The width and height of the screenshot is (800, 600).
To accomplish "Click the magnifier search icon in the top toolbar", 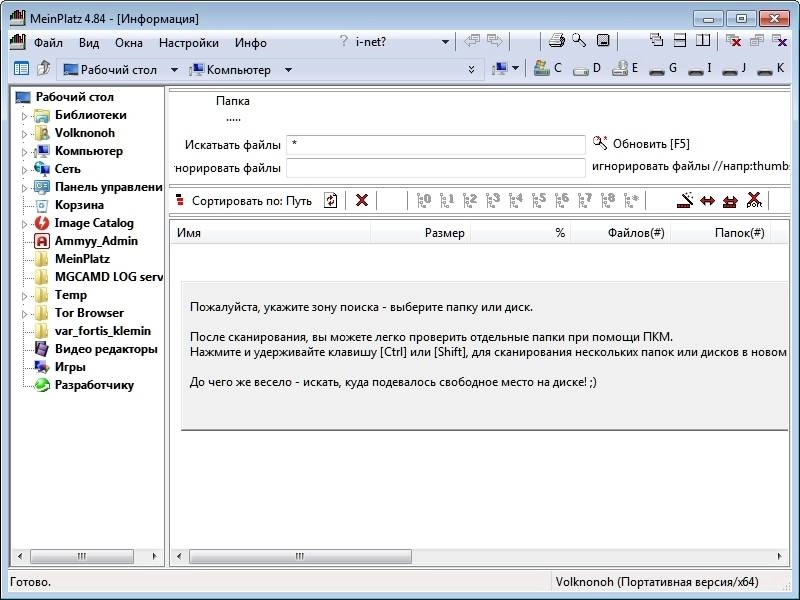I will click(579, 40).
